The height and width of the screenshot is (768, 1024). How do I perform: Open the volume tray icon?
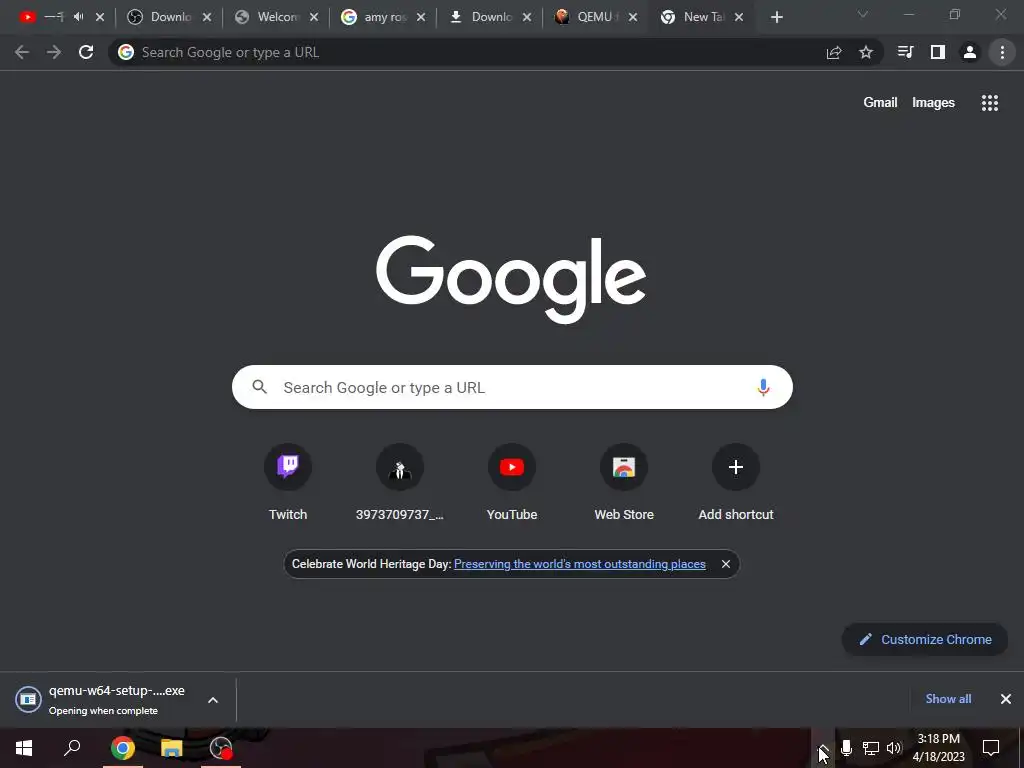coord(894,748)
